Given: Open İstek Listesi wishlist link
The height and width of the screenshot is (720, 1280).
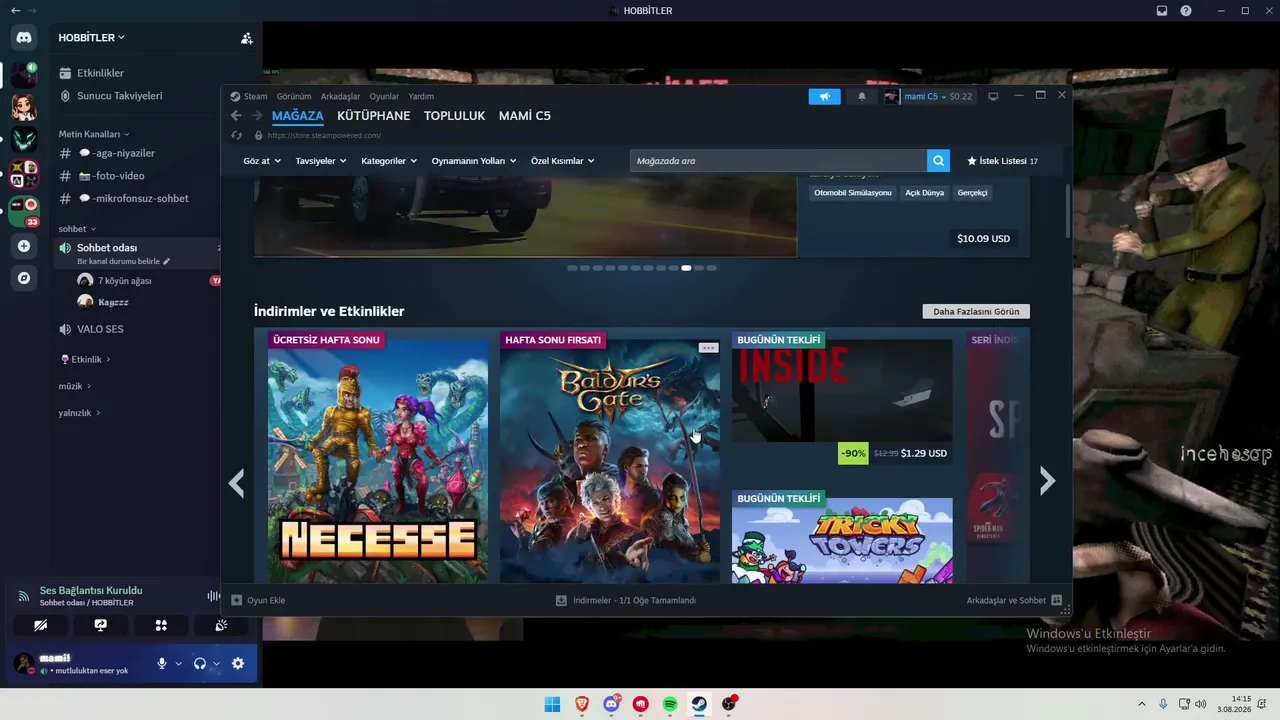Looking at the screenshot, I should point(1002,161).
